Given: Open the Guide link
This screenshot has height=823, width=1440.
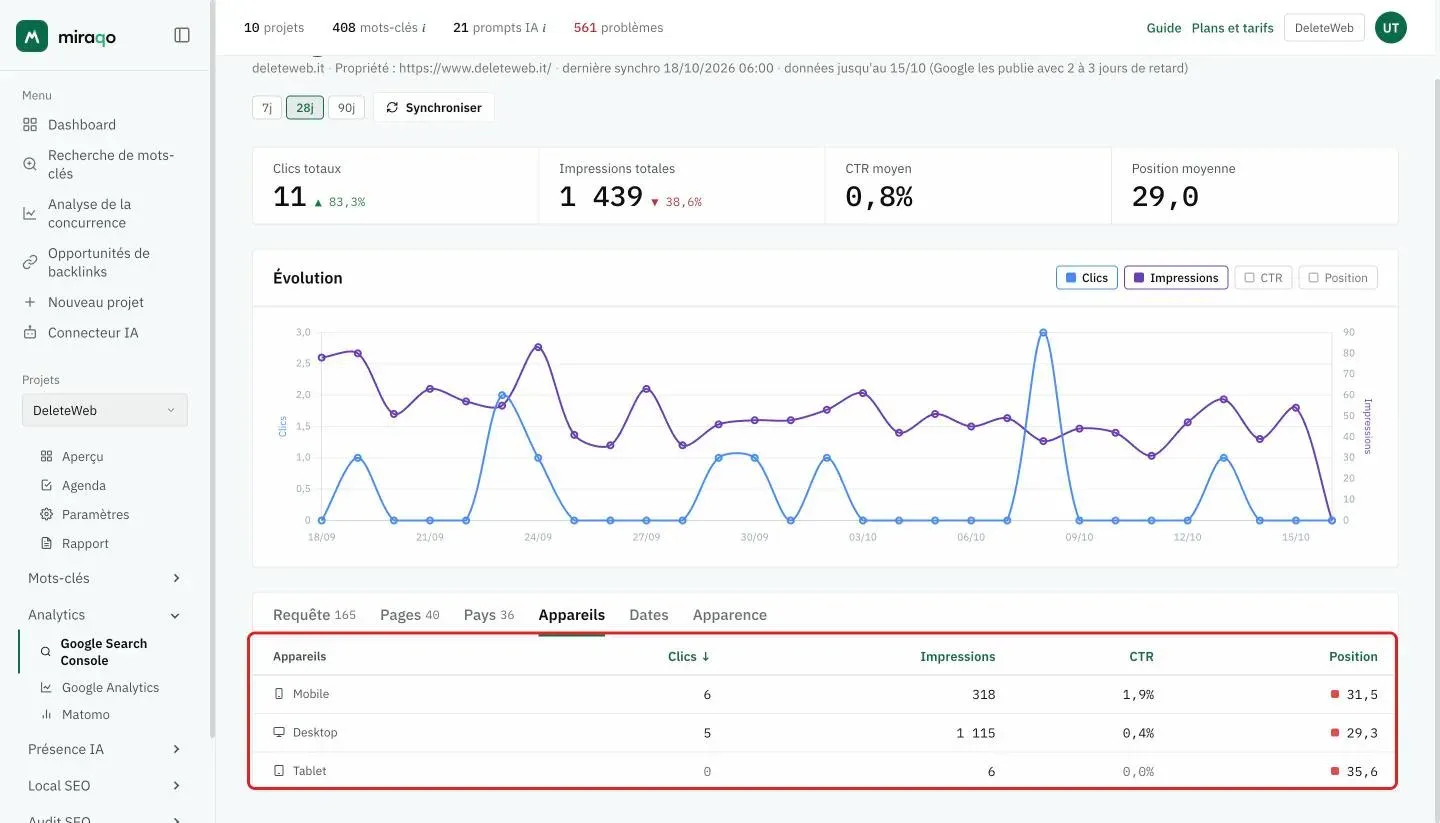Looking at the screenshot, I should (x=1164, y=28).
